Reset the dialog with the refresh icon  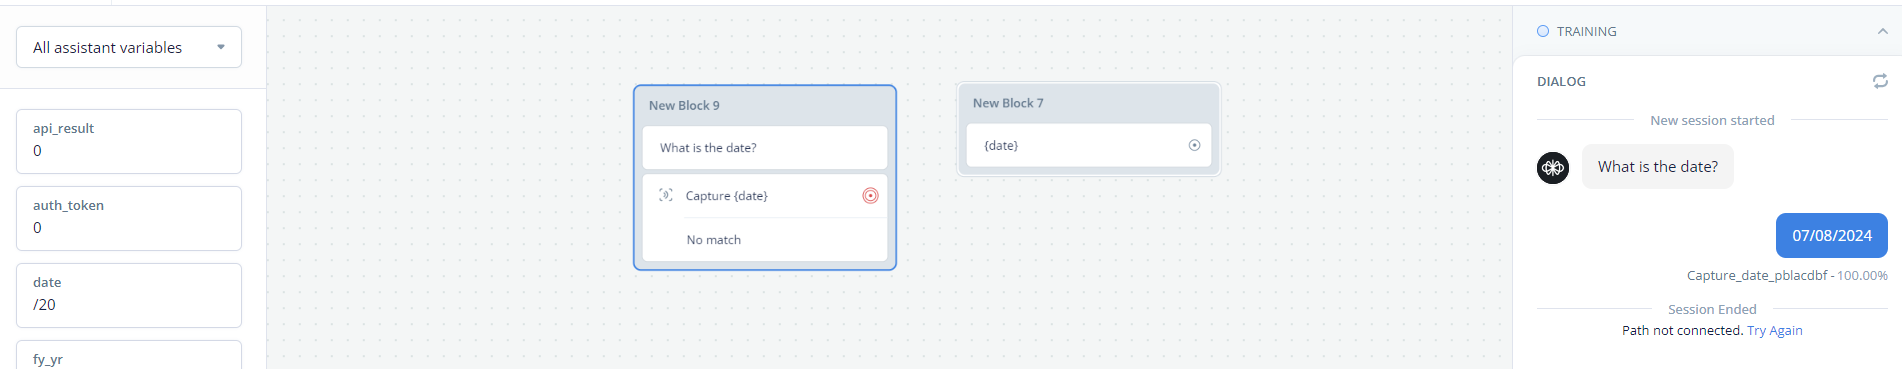tap(1880, 81)
